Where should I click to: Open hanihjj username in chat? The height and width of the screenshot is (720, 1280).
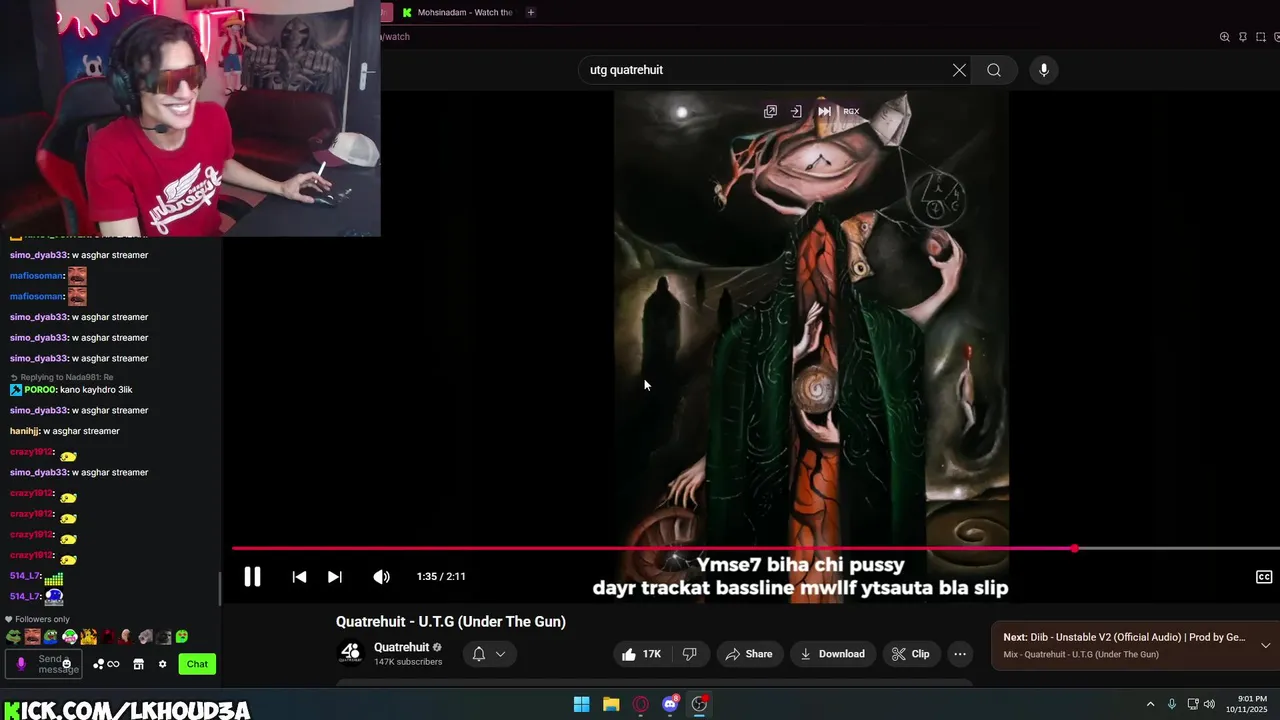(24, 431)
